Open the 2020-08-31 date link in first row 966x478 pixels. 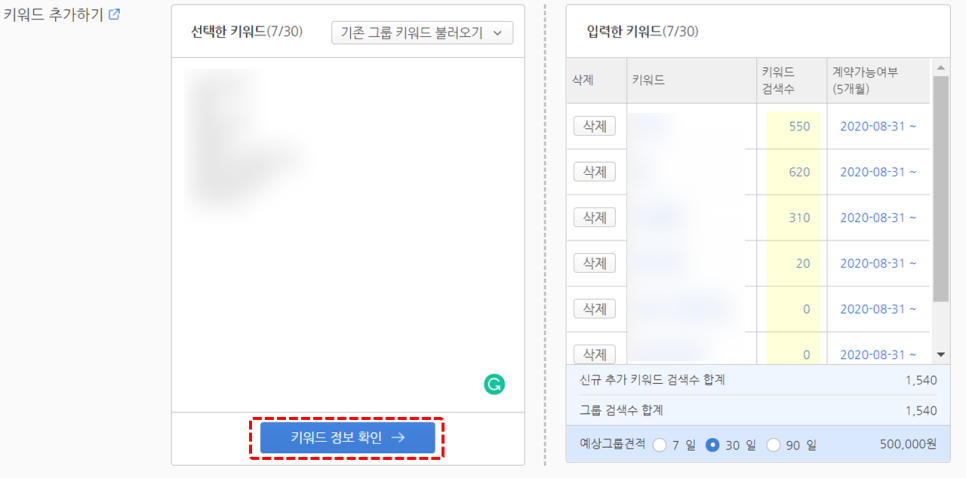click(x=878, y=126)
